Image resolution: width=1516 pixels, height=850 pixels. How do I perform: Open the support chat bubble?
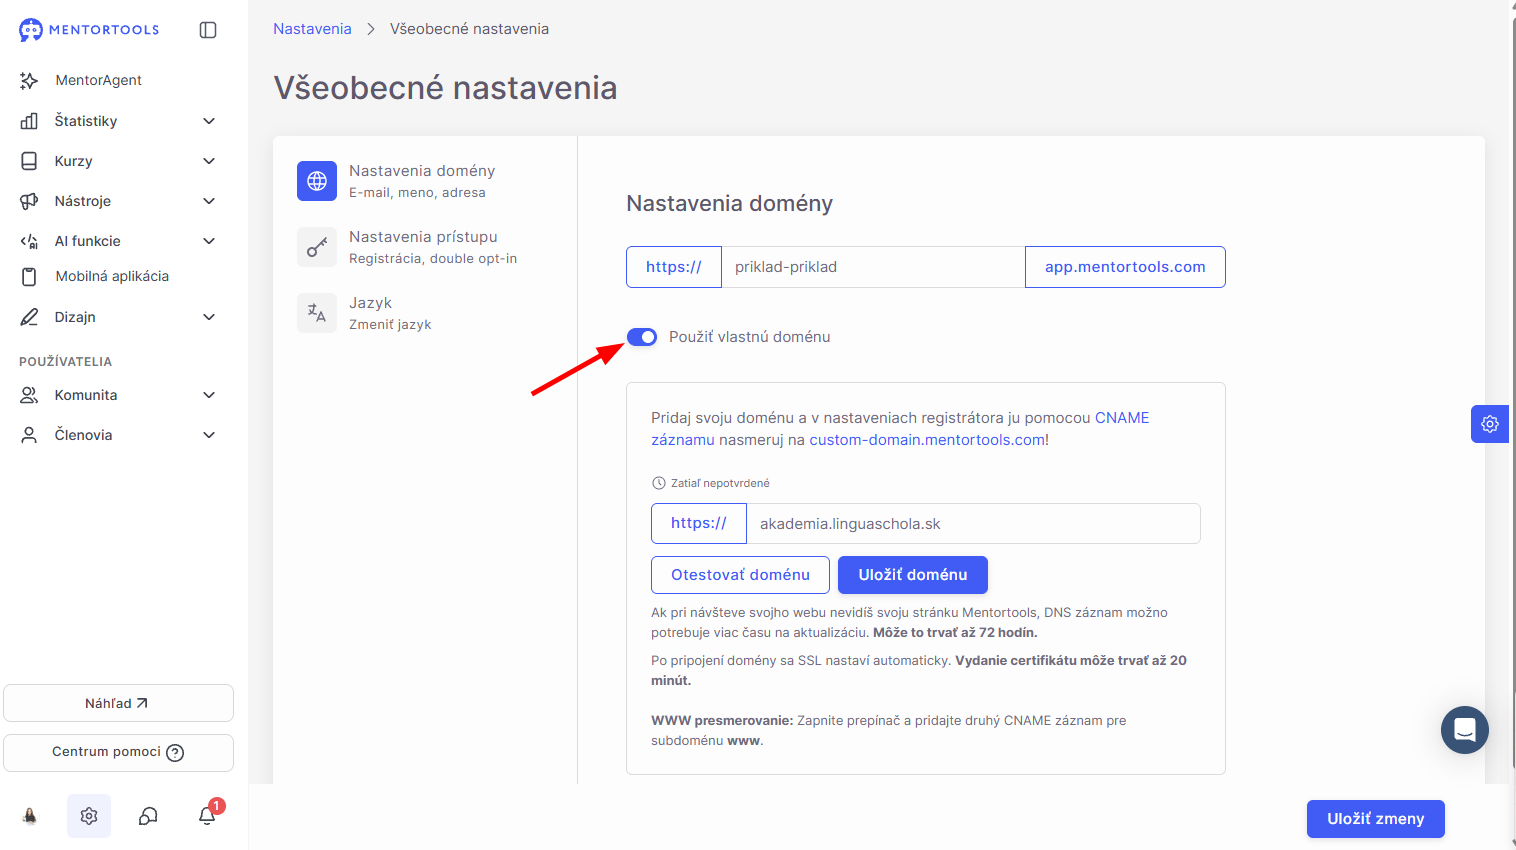[1465, 730]
